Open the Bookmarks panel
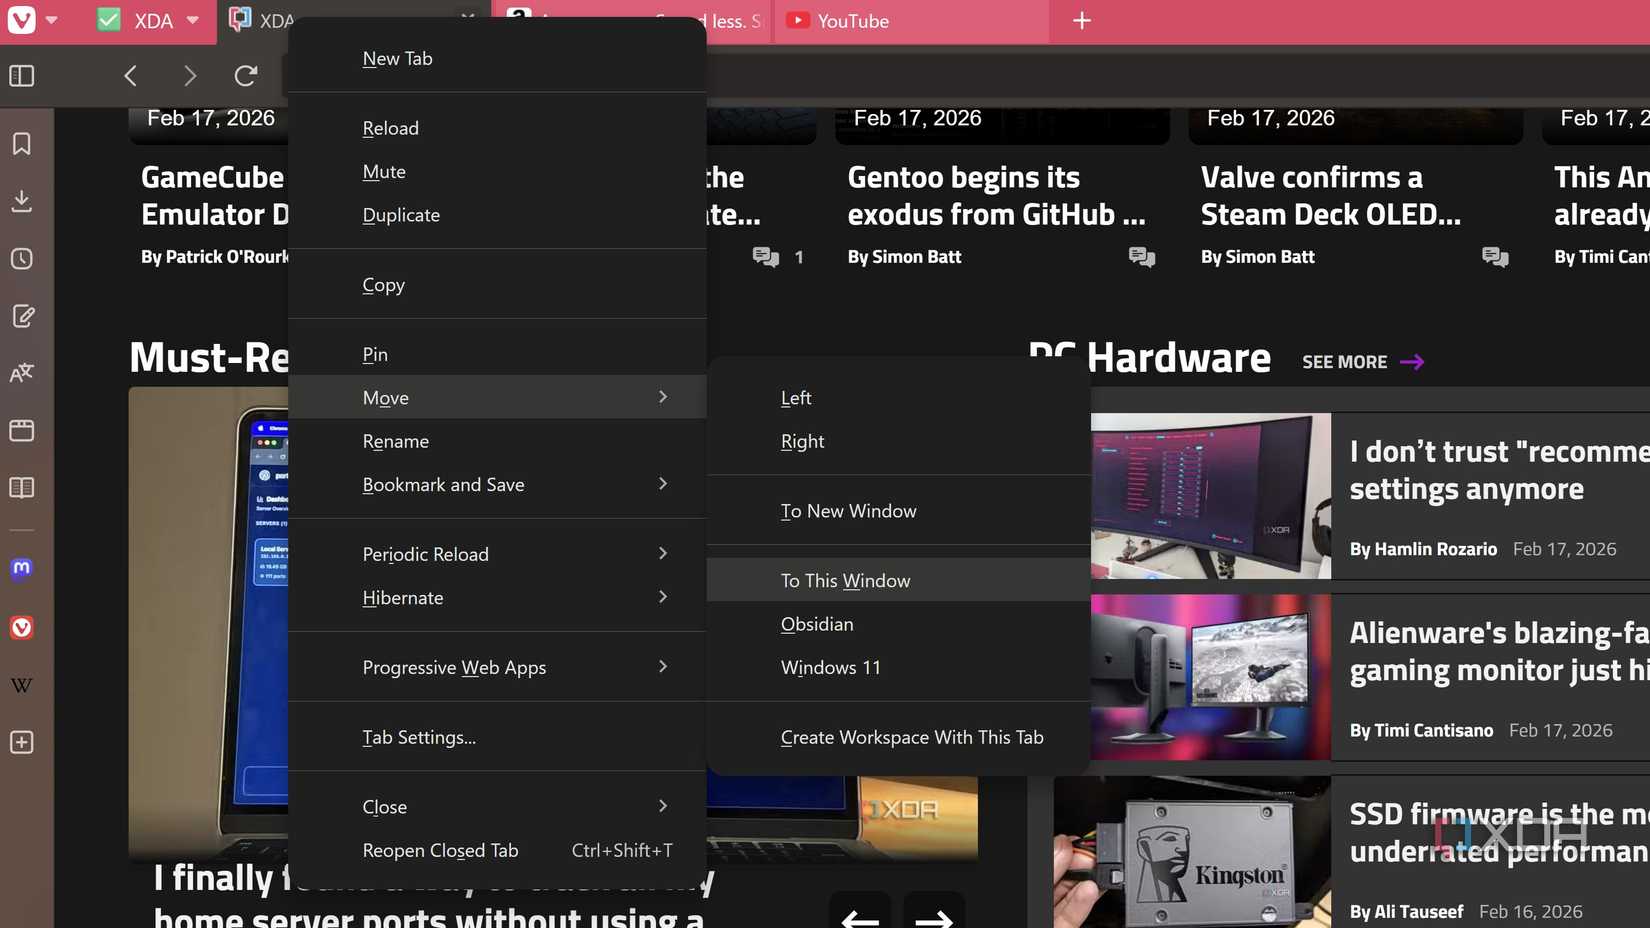 click(x=22, y=144)
